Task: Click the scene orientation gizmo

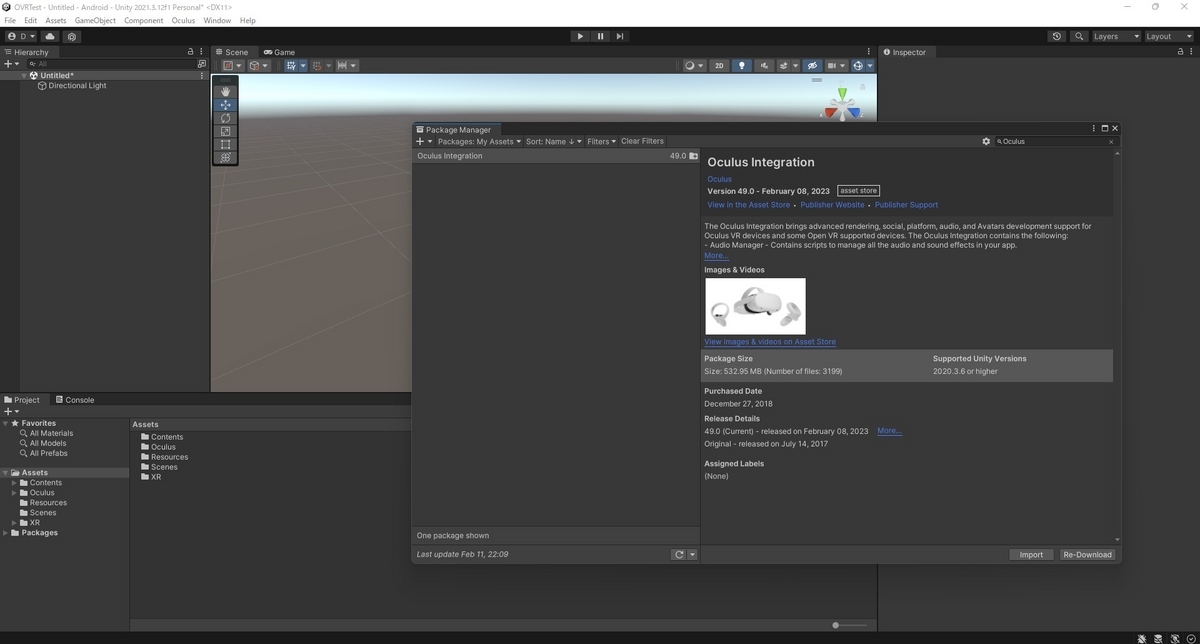Action: [x=842, y=105]
